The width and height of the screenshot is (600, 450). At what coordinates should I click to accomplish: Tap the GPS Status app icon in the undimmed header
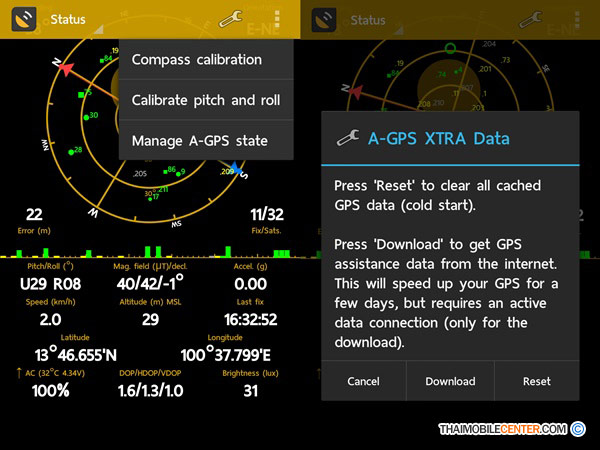pyautogui.click(x=22, y=19)
